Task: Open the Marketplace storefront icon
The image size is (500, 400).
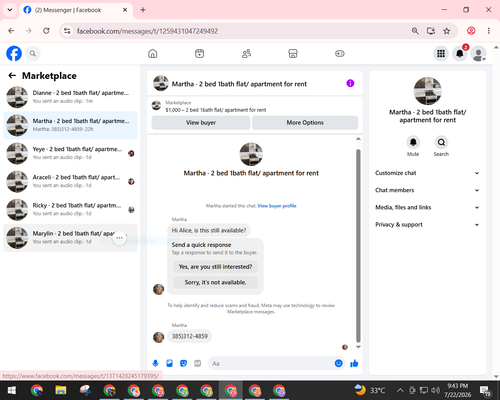Action: (293, 53)
